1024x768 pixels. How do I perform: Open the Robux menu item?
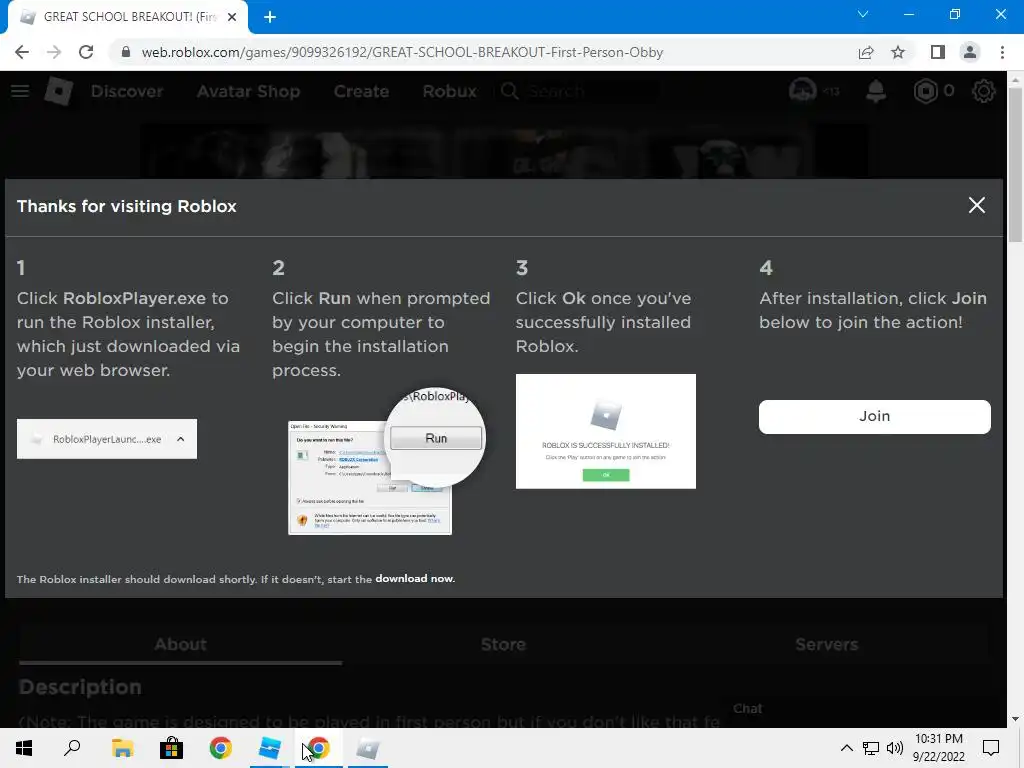pyautogui.click(x=449, y=91)
